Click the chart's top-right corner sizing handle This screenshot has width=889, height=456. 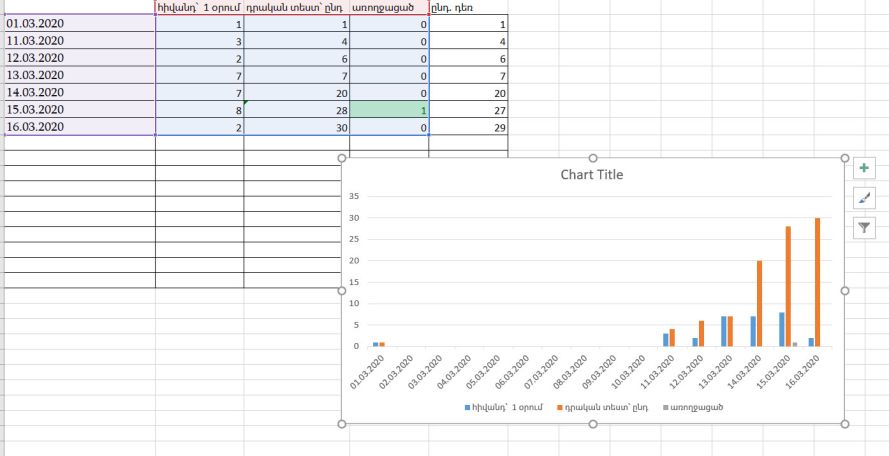844,158
